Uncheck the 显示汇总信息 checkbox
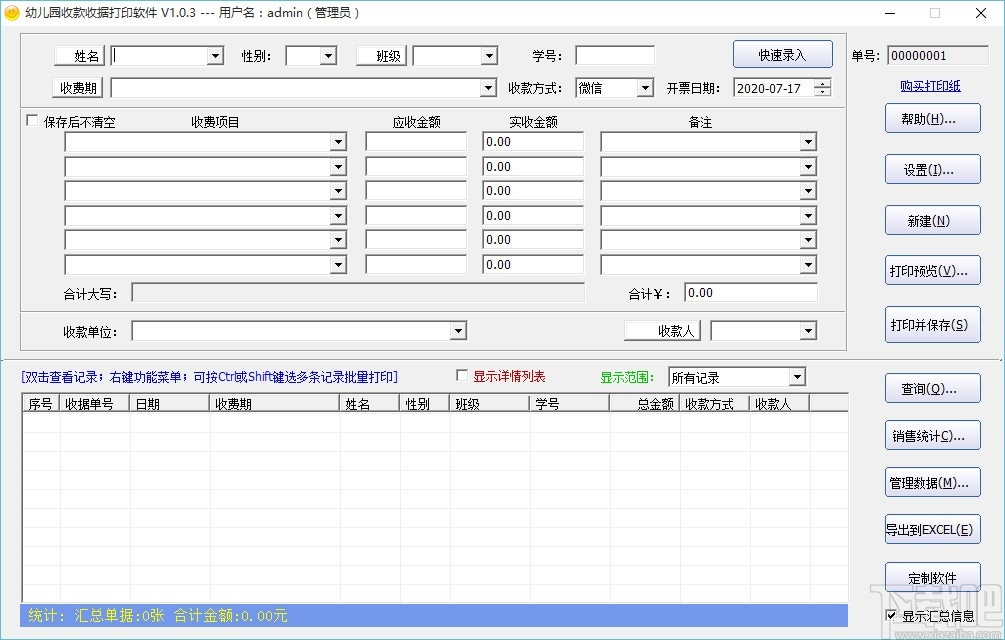 point(890,617)
